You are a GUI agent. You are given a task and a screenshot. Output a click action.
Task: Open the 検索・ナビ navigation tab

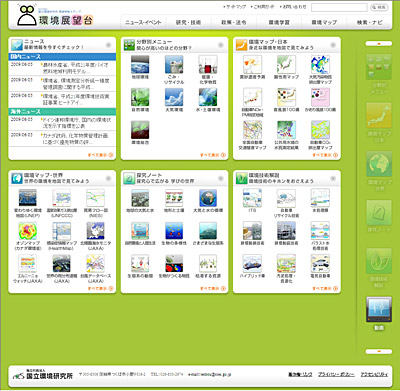(x=369, y=22)
